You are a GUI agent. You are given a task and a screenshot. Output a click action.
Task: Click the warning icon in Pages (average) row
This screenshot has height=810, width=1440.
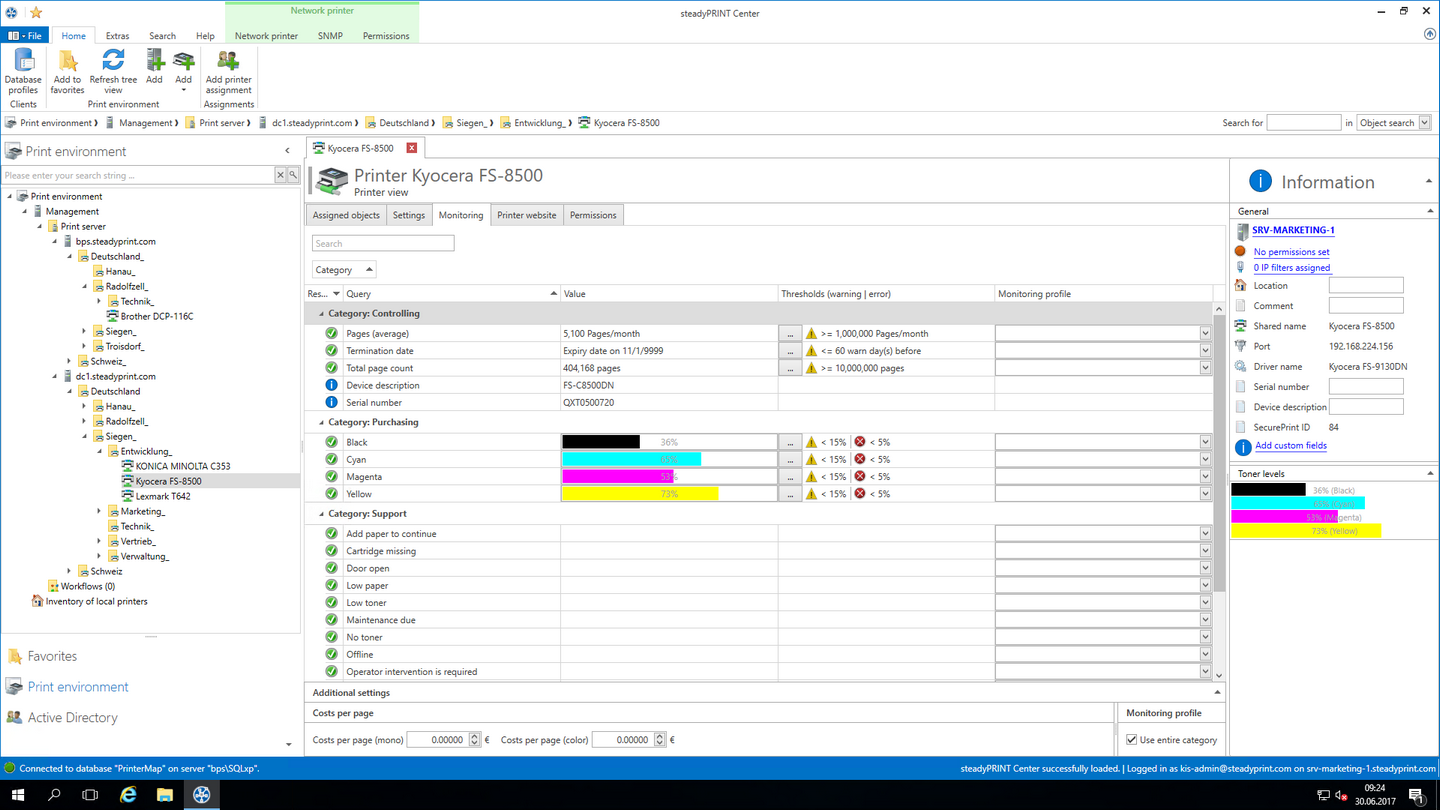811,333
